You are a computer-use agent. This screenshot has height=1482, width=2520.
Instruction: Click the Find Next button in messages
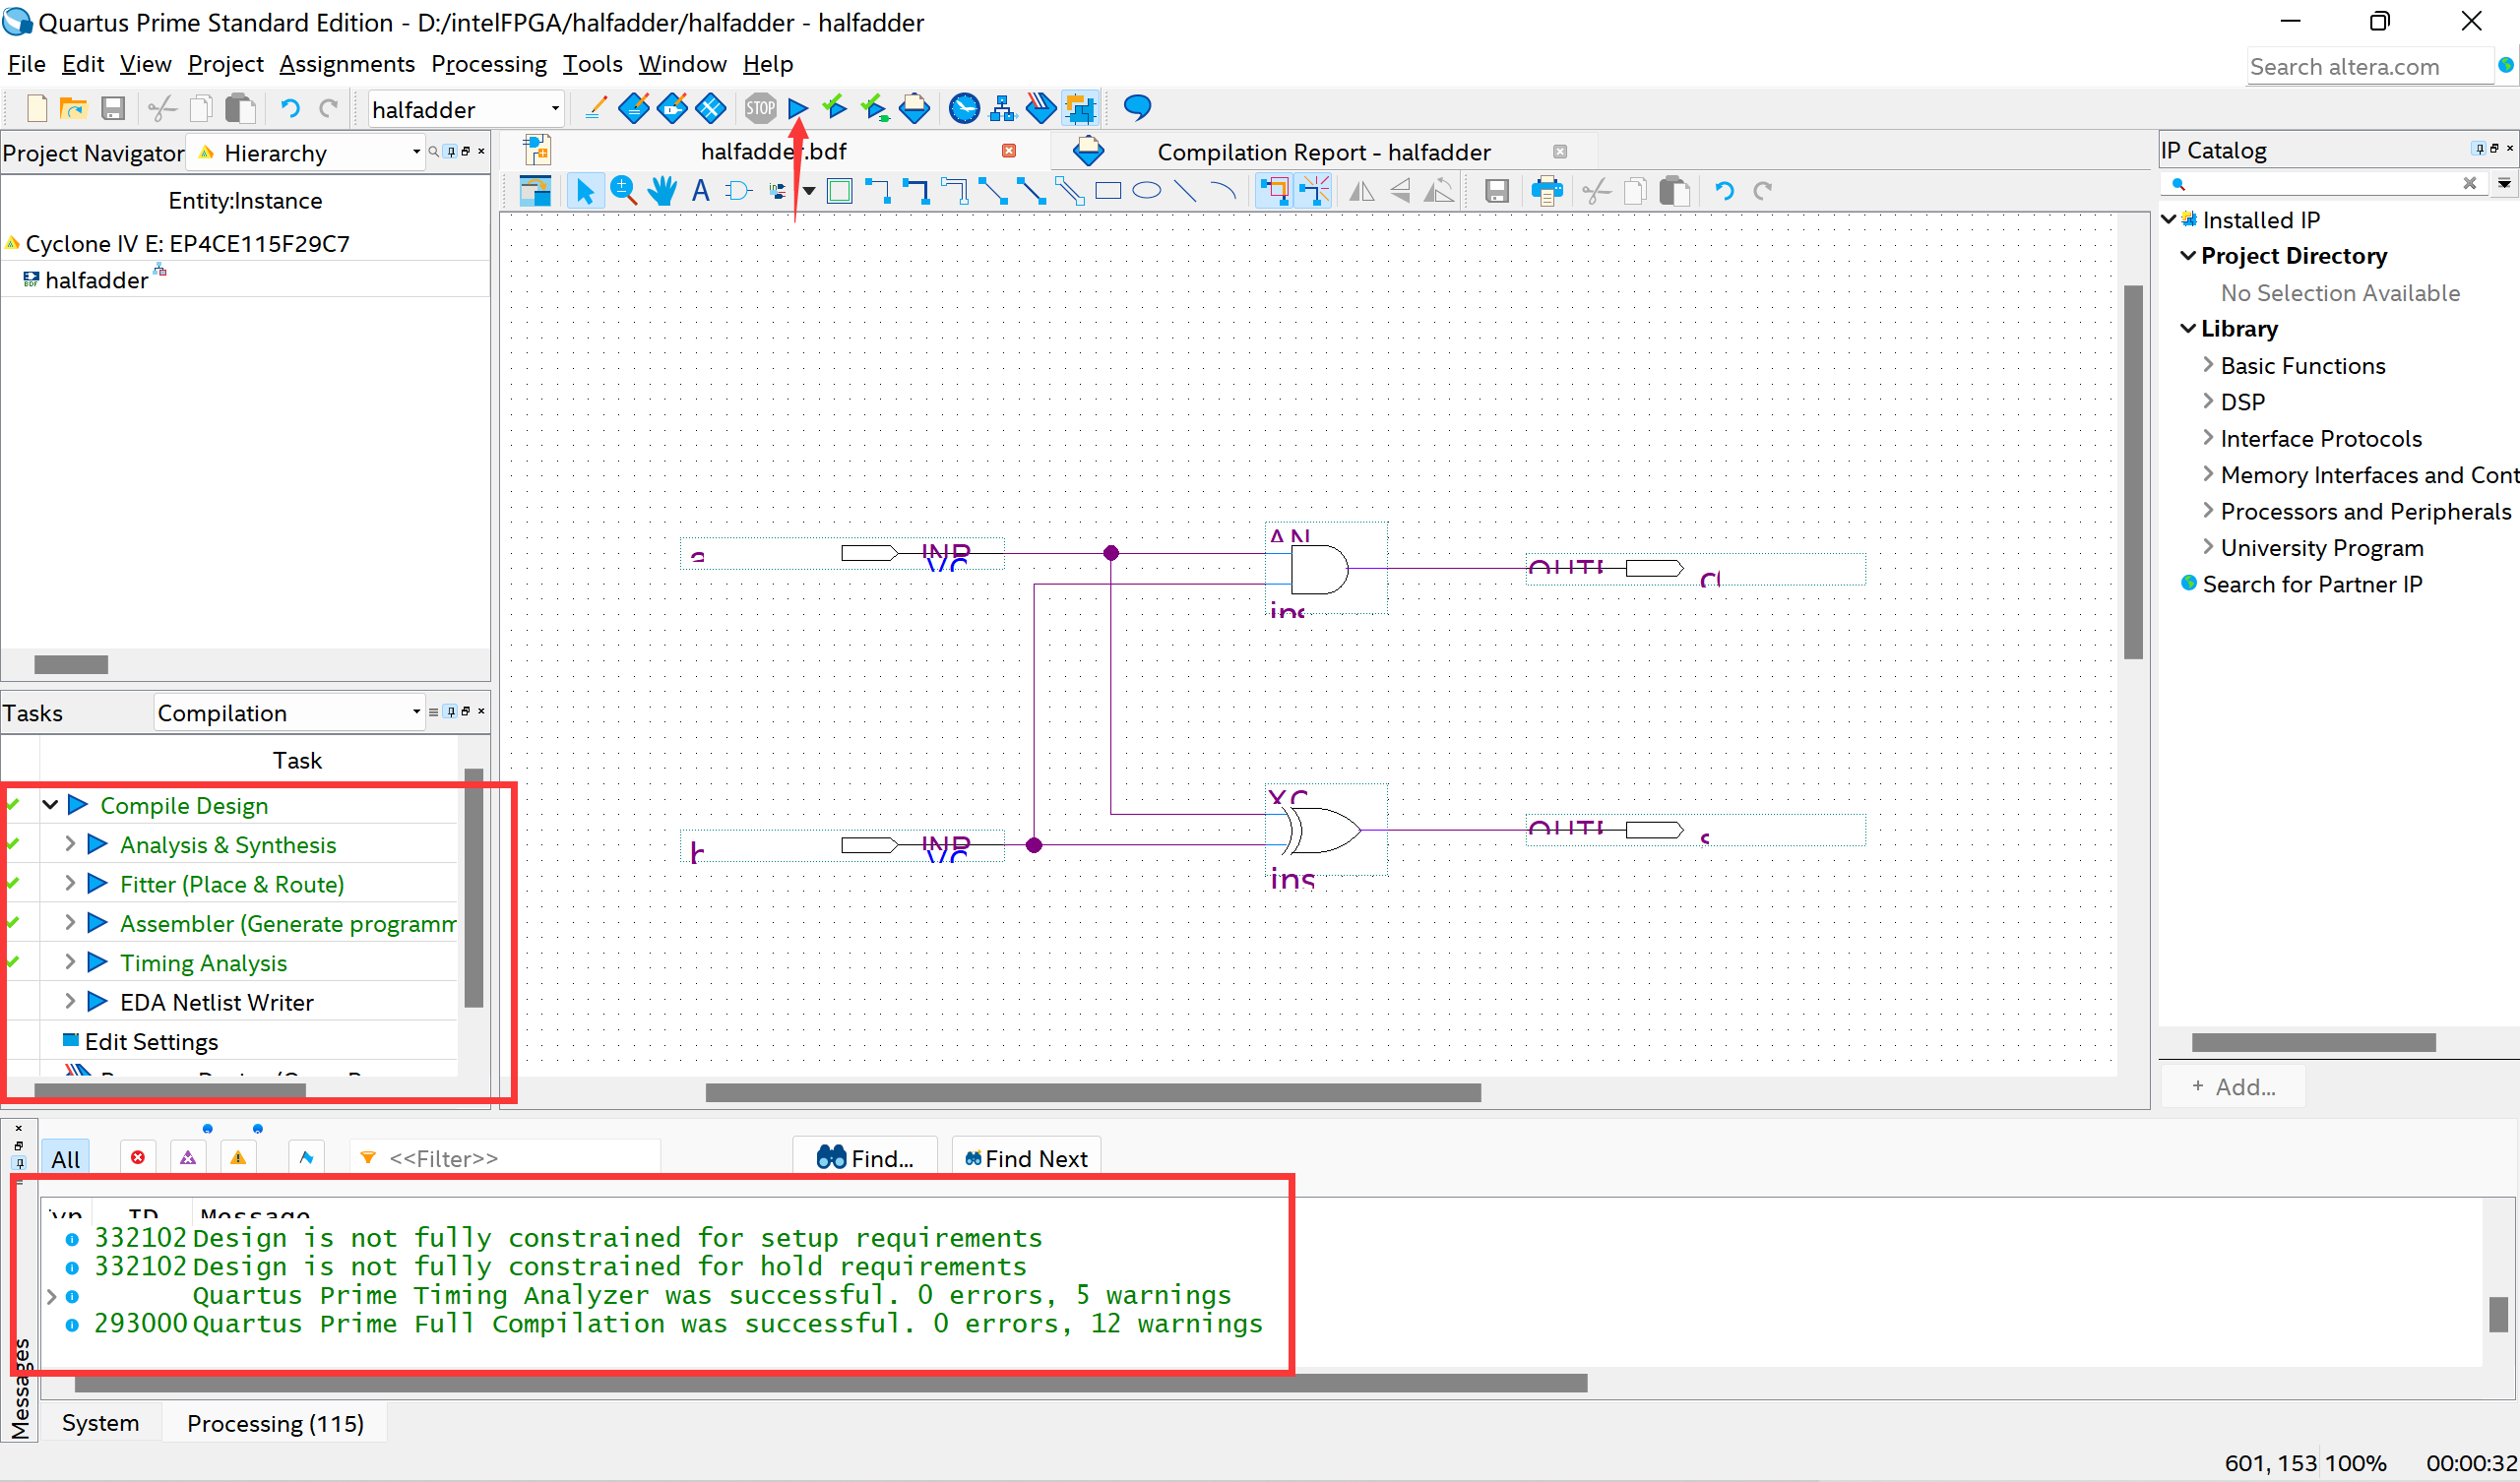[1027, 1157]
